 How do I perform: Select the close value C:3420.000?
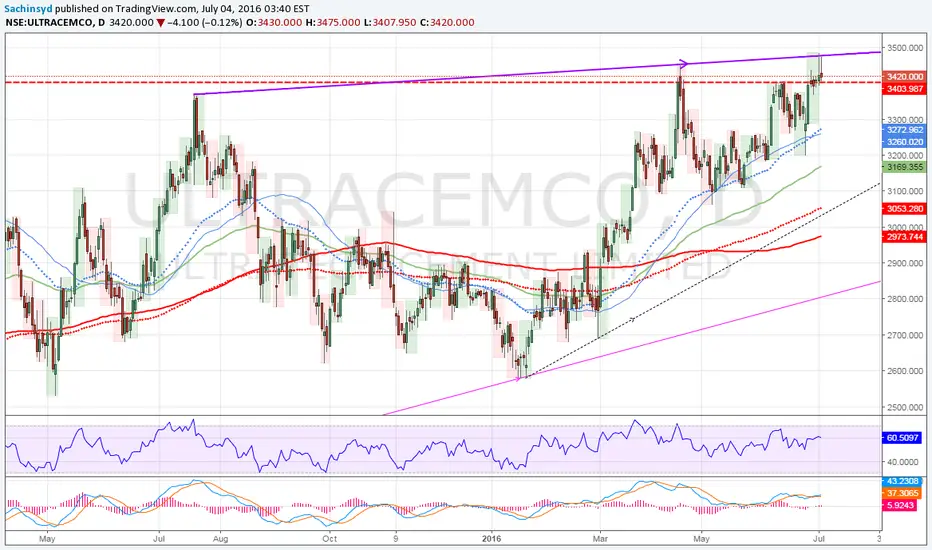(447, 23)
